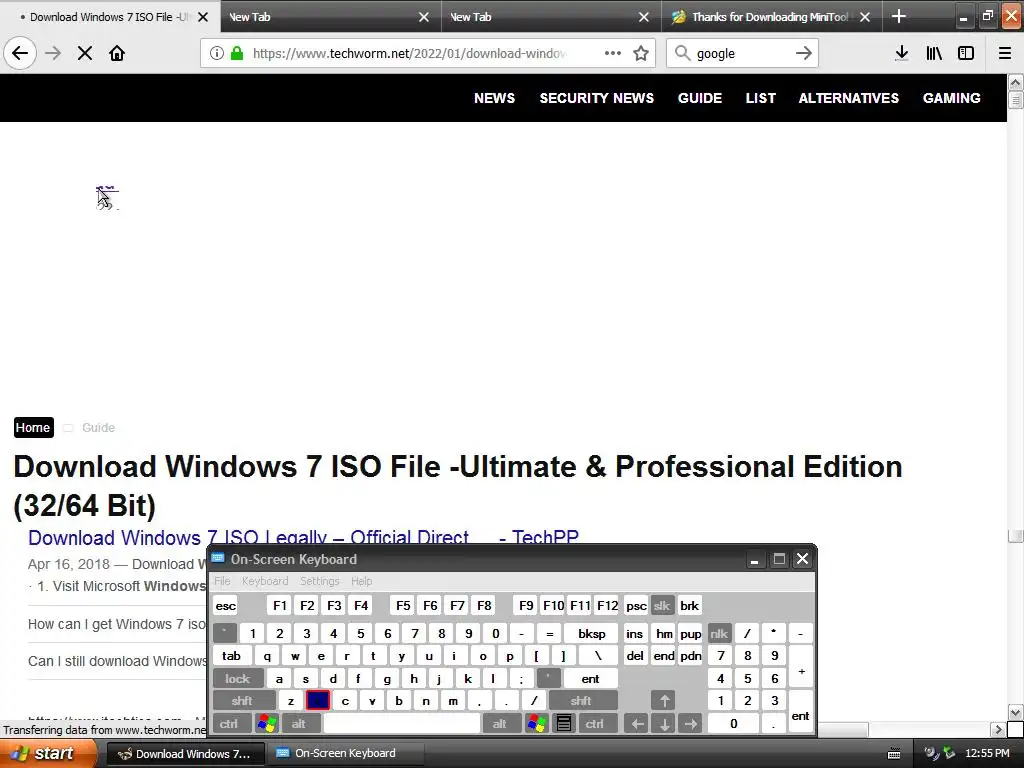Click the google search box
This screenshot has width=1024, height=768.
pos(741,53)
